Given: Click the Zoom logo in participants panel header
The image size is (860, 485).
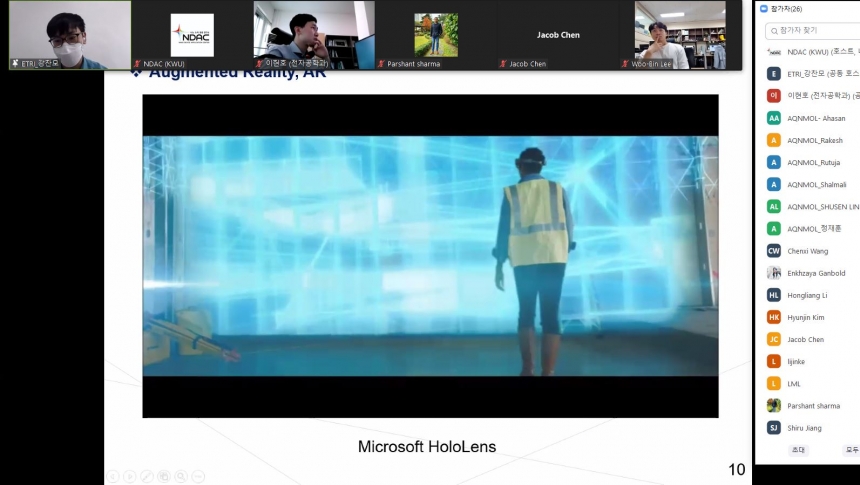Looking at the screenshot, I should [764, 9].
